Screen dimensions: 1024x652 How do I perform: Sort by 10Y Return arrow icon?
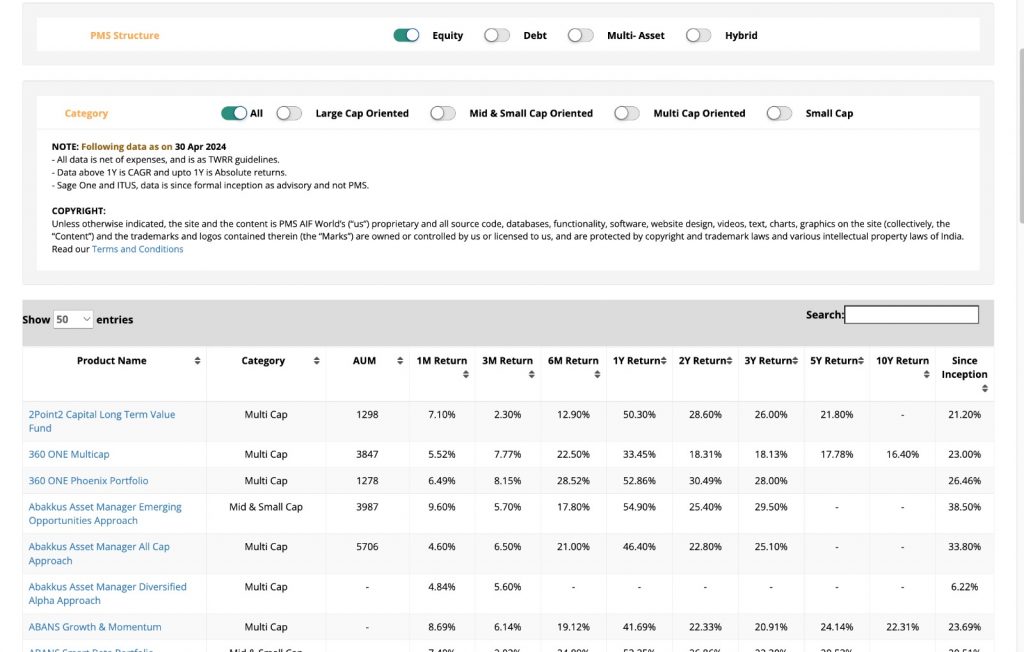(927, 374)
